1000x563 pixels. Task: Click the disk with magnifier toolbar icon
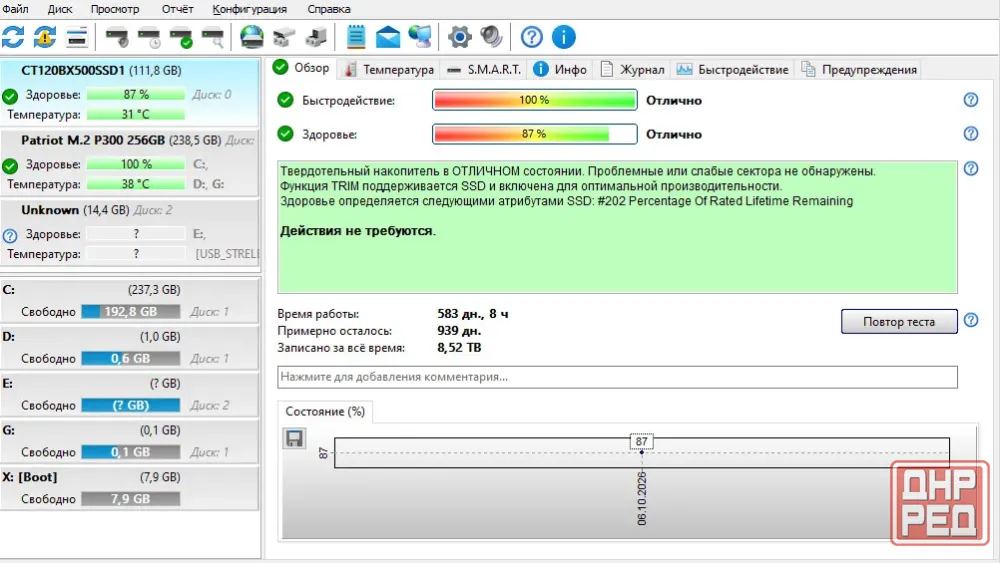coord(213,38)
